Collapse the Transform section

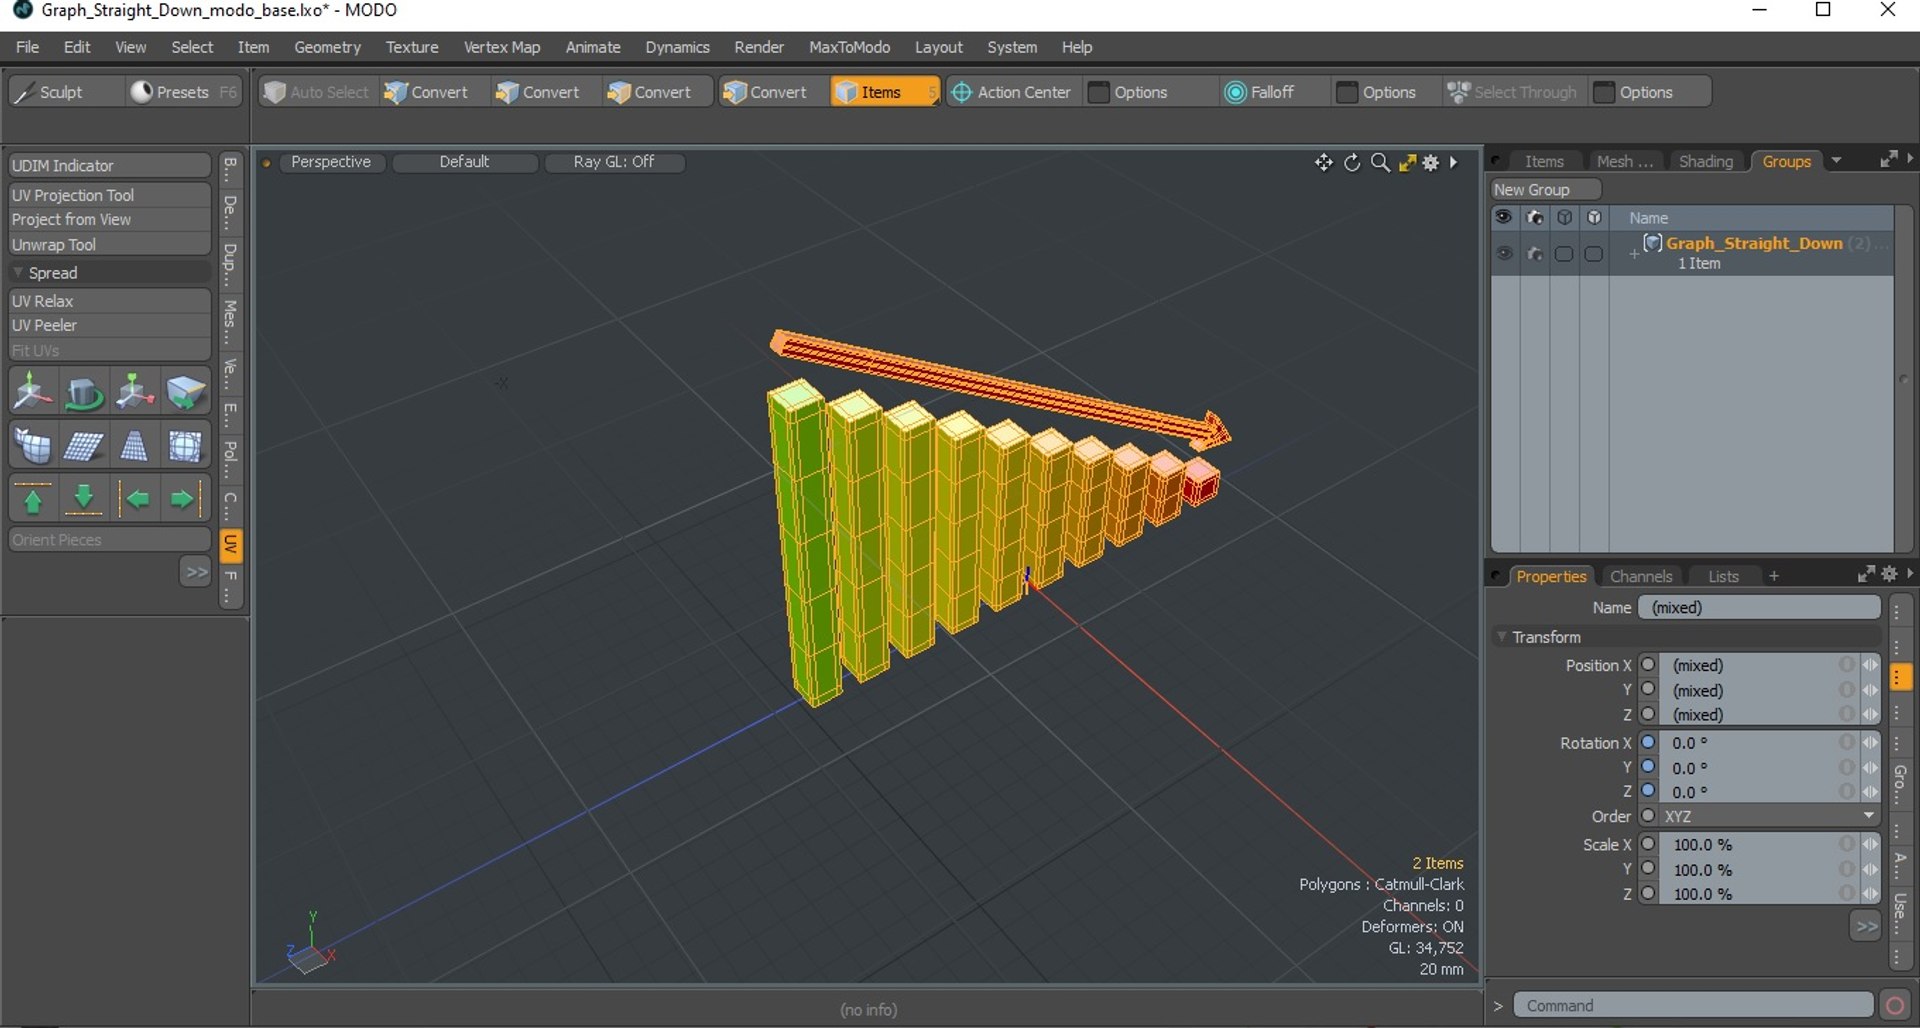1502,637
